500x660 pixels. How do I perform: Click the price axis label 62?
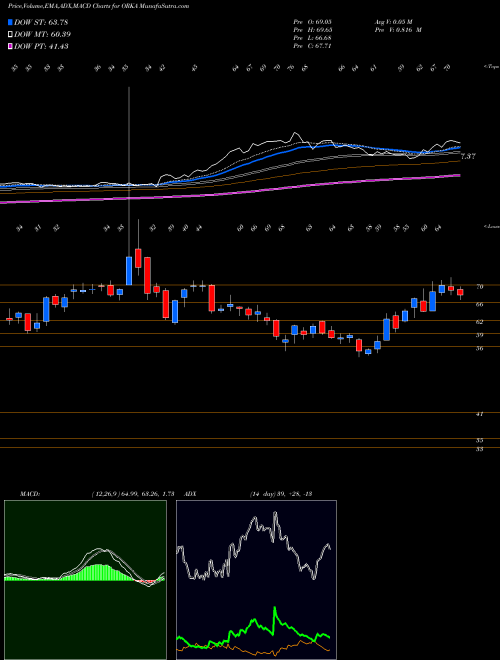coord(480,322)
